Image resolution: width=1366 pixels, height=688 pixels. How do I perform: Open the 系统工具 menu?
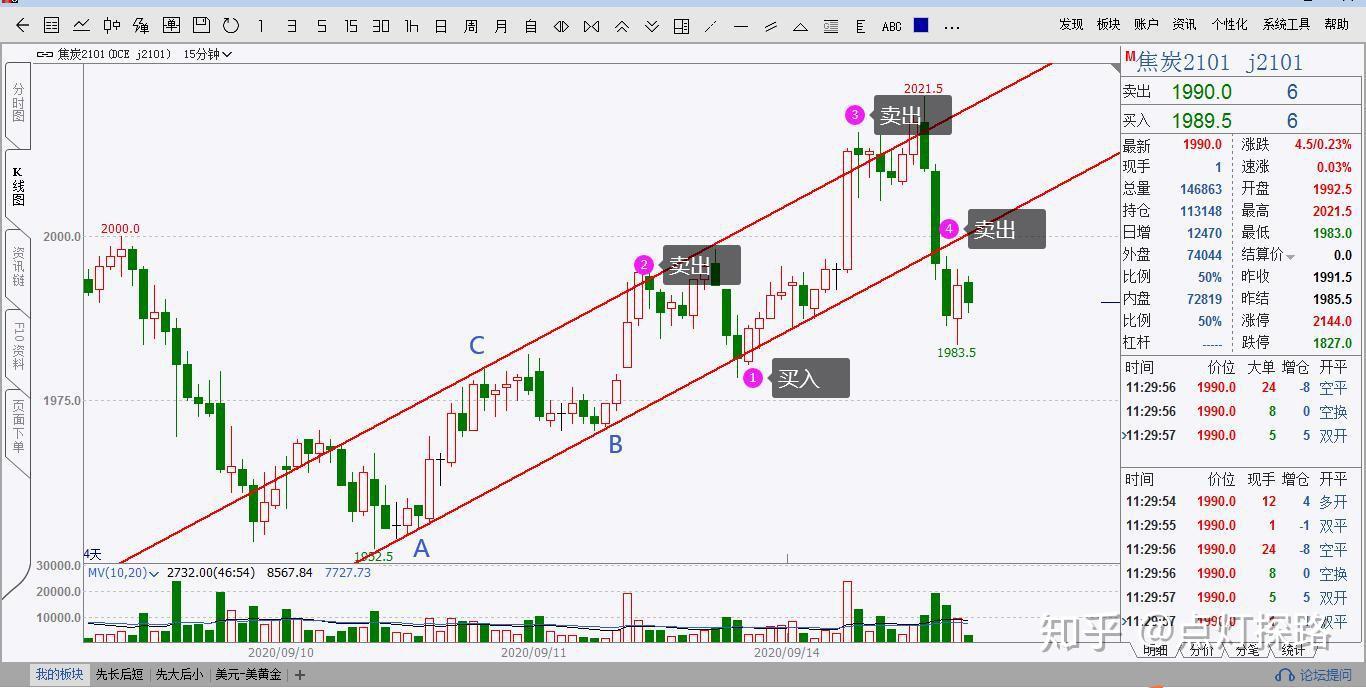(x=1286, y=24)
